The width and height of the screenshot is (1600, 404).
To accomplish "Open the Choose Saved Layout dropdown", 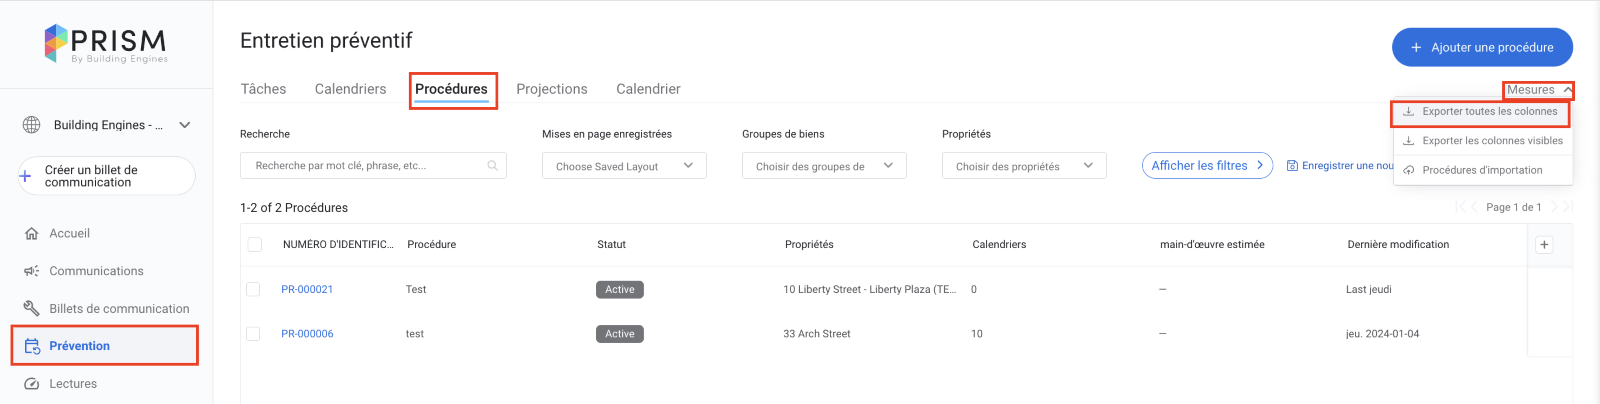I will click(x=624, y=166).
